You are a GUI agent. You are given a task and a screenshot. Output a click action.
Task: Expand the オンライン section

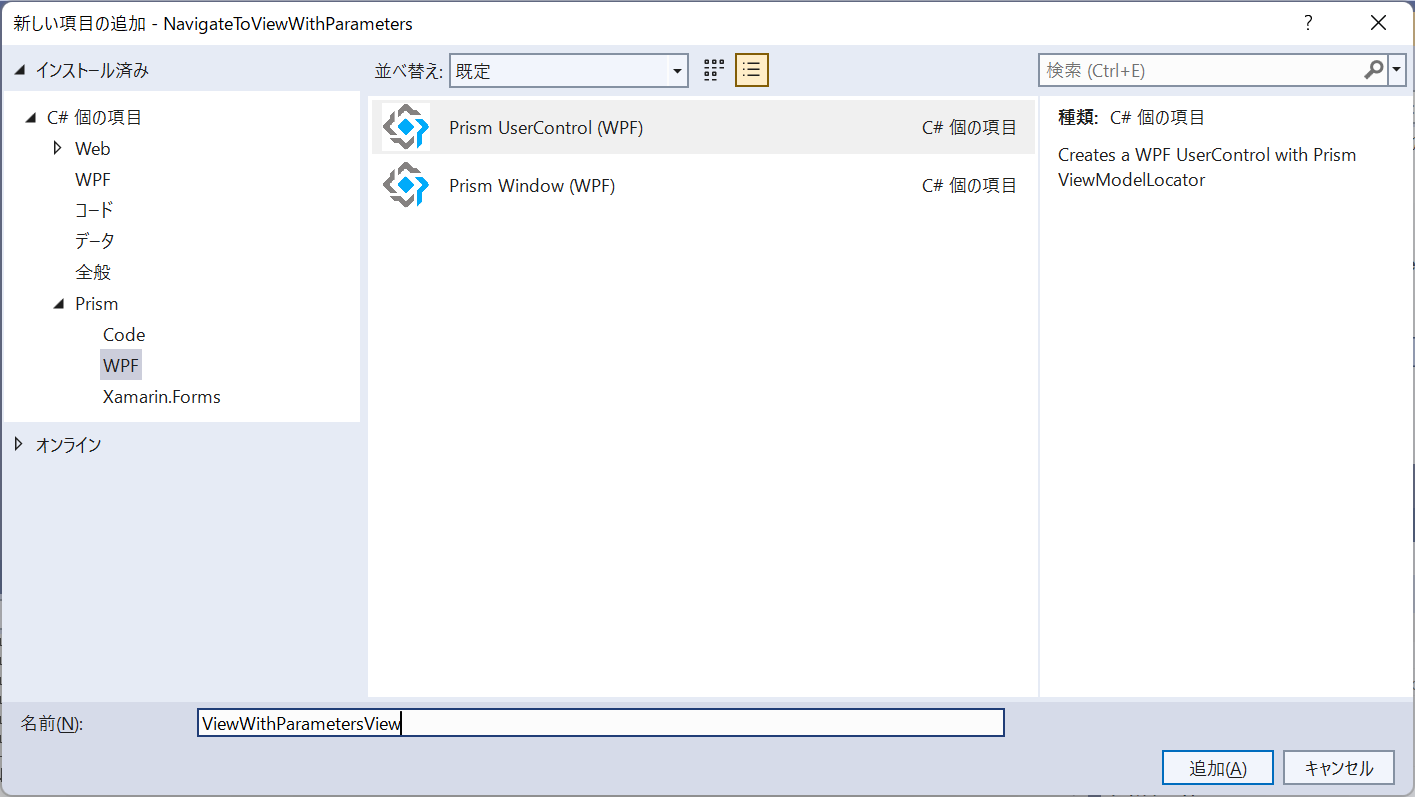(19, 445)
